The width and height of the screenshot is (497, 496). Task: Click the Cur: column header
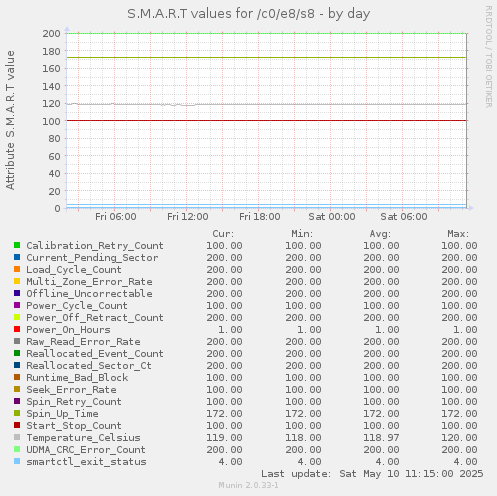tap(223, 234)
